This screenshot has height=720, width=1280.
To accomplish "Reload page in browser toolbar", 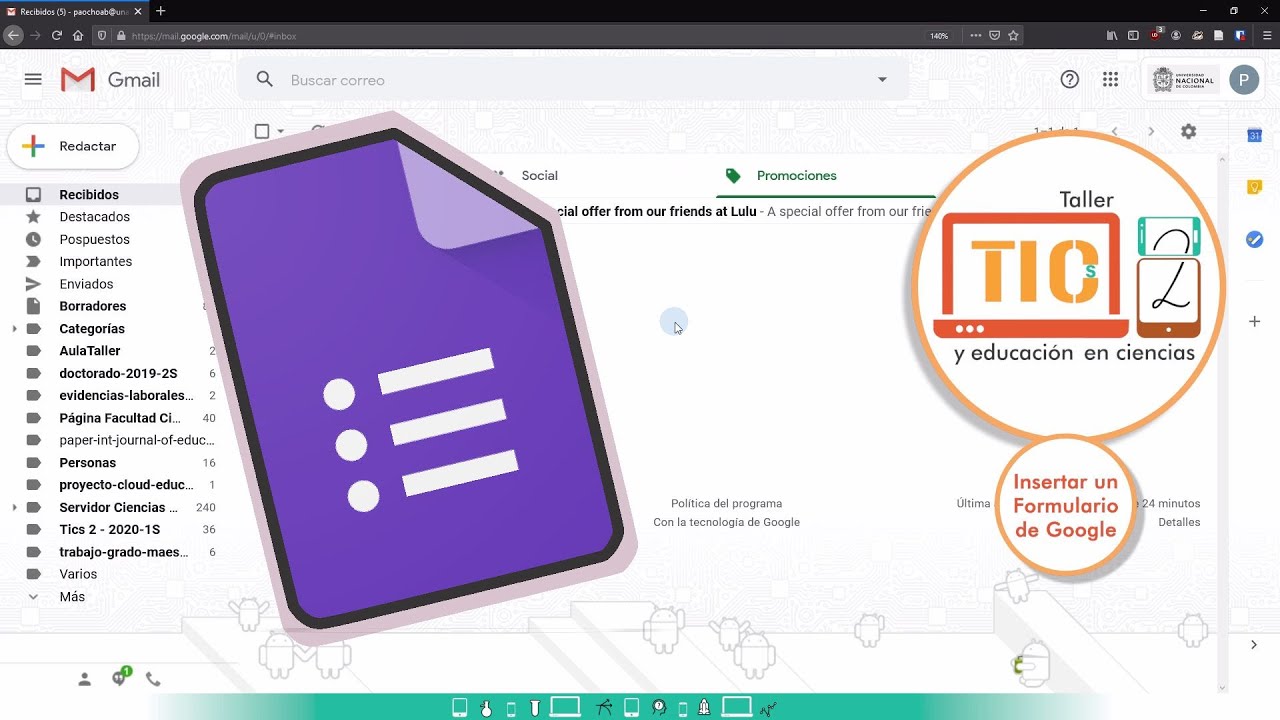I will tap(57, 35).
